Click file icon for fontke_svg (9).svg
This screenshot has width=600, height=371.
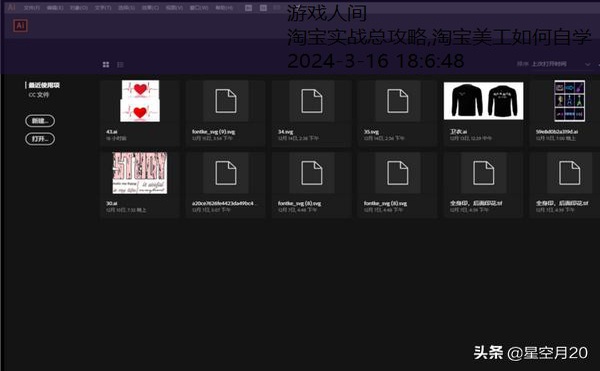226,101
